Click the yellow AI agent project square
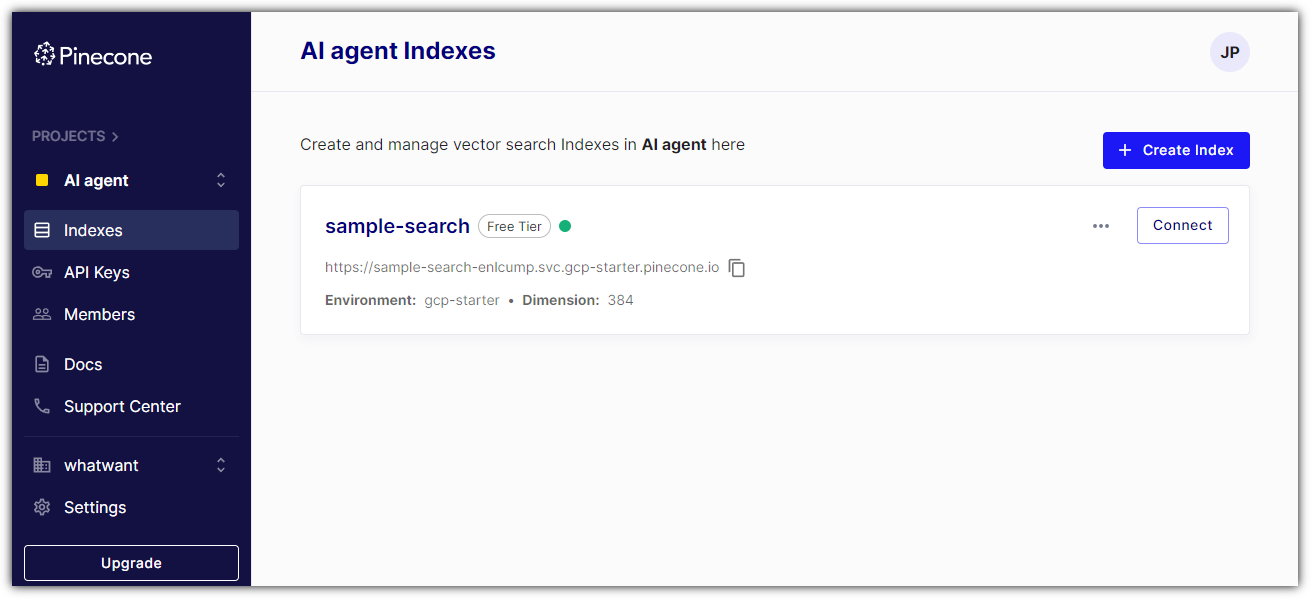 pyautogui.click(x=42, y=181)
